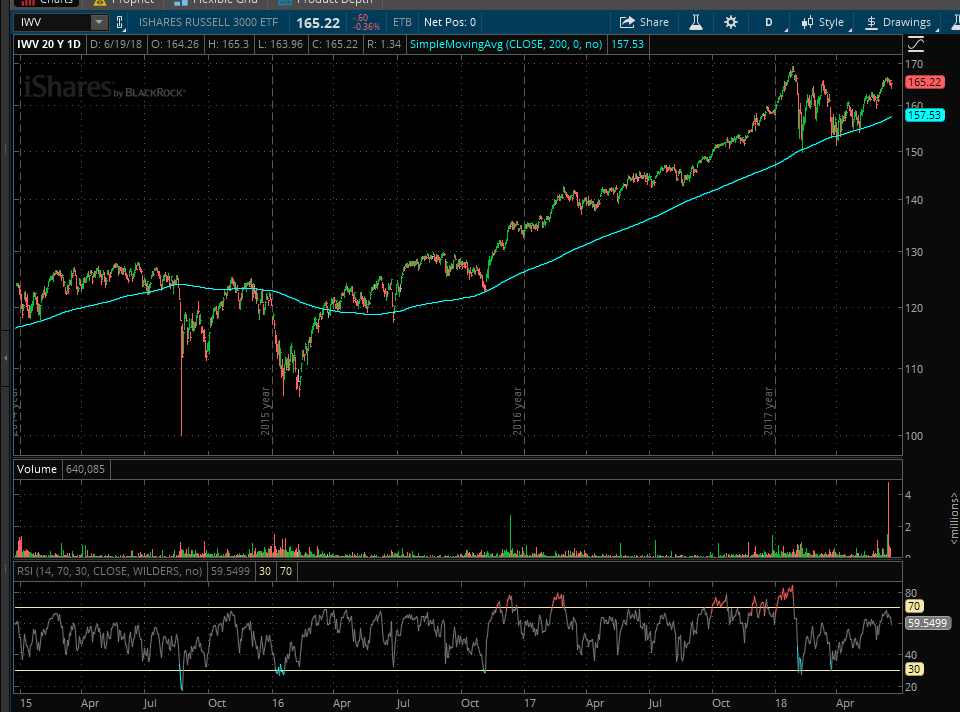Click the RSI 30 oversold header box
The height and width of the screenshot is (712, 960).
(264, 571)
